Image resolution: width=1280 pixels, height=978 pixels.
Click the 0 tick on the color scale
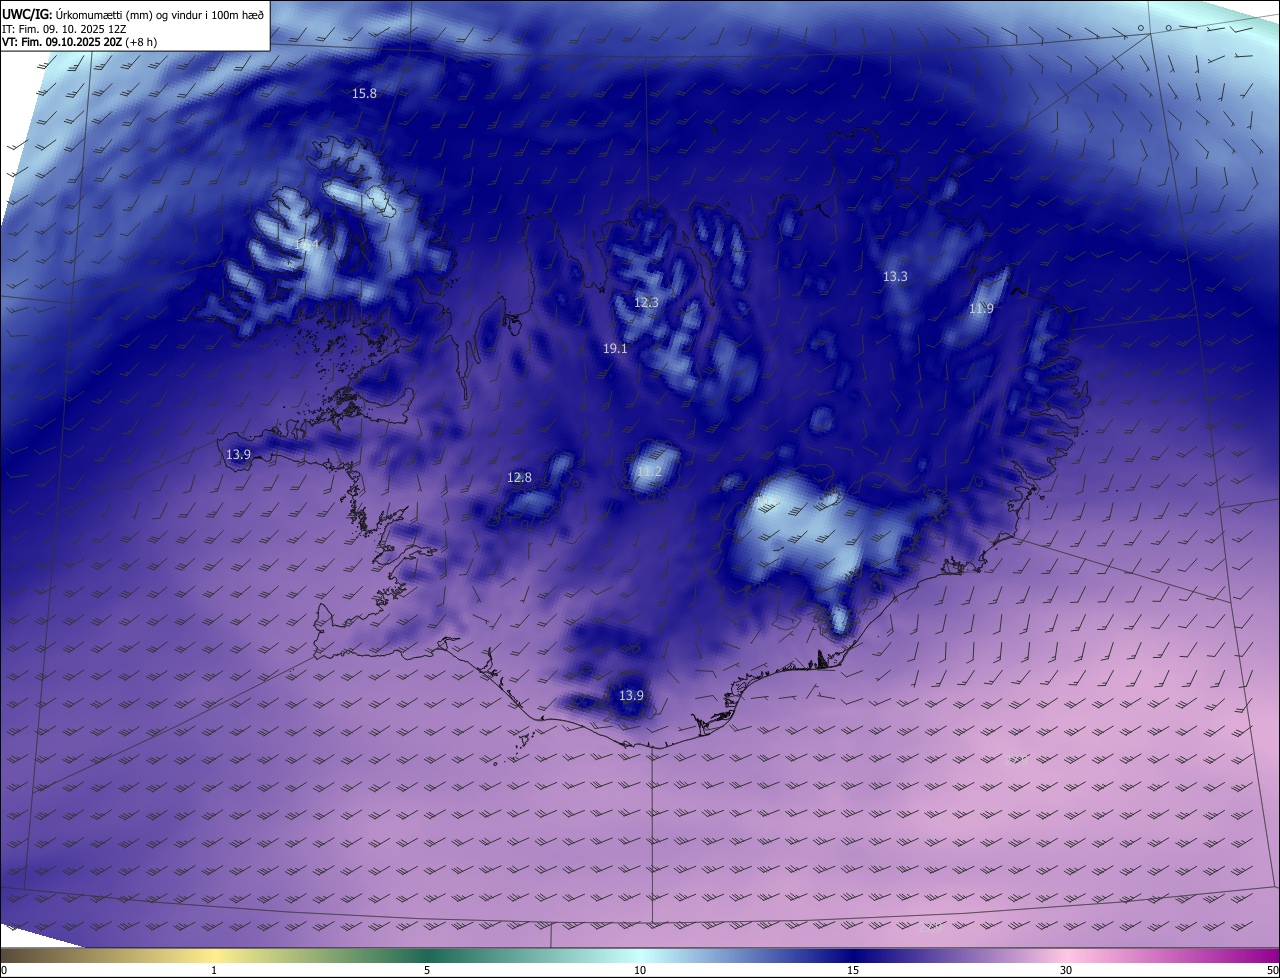[4, 970]
